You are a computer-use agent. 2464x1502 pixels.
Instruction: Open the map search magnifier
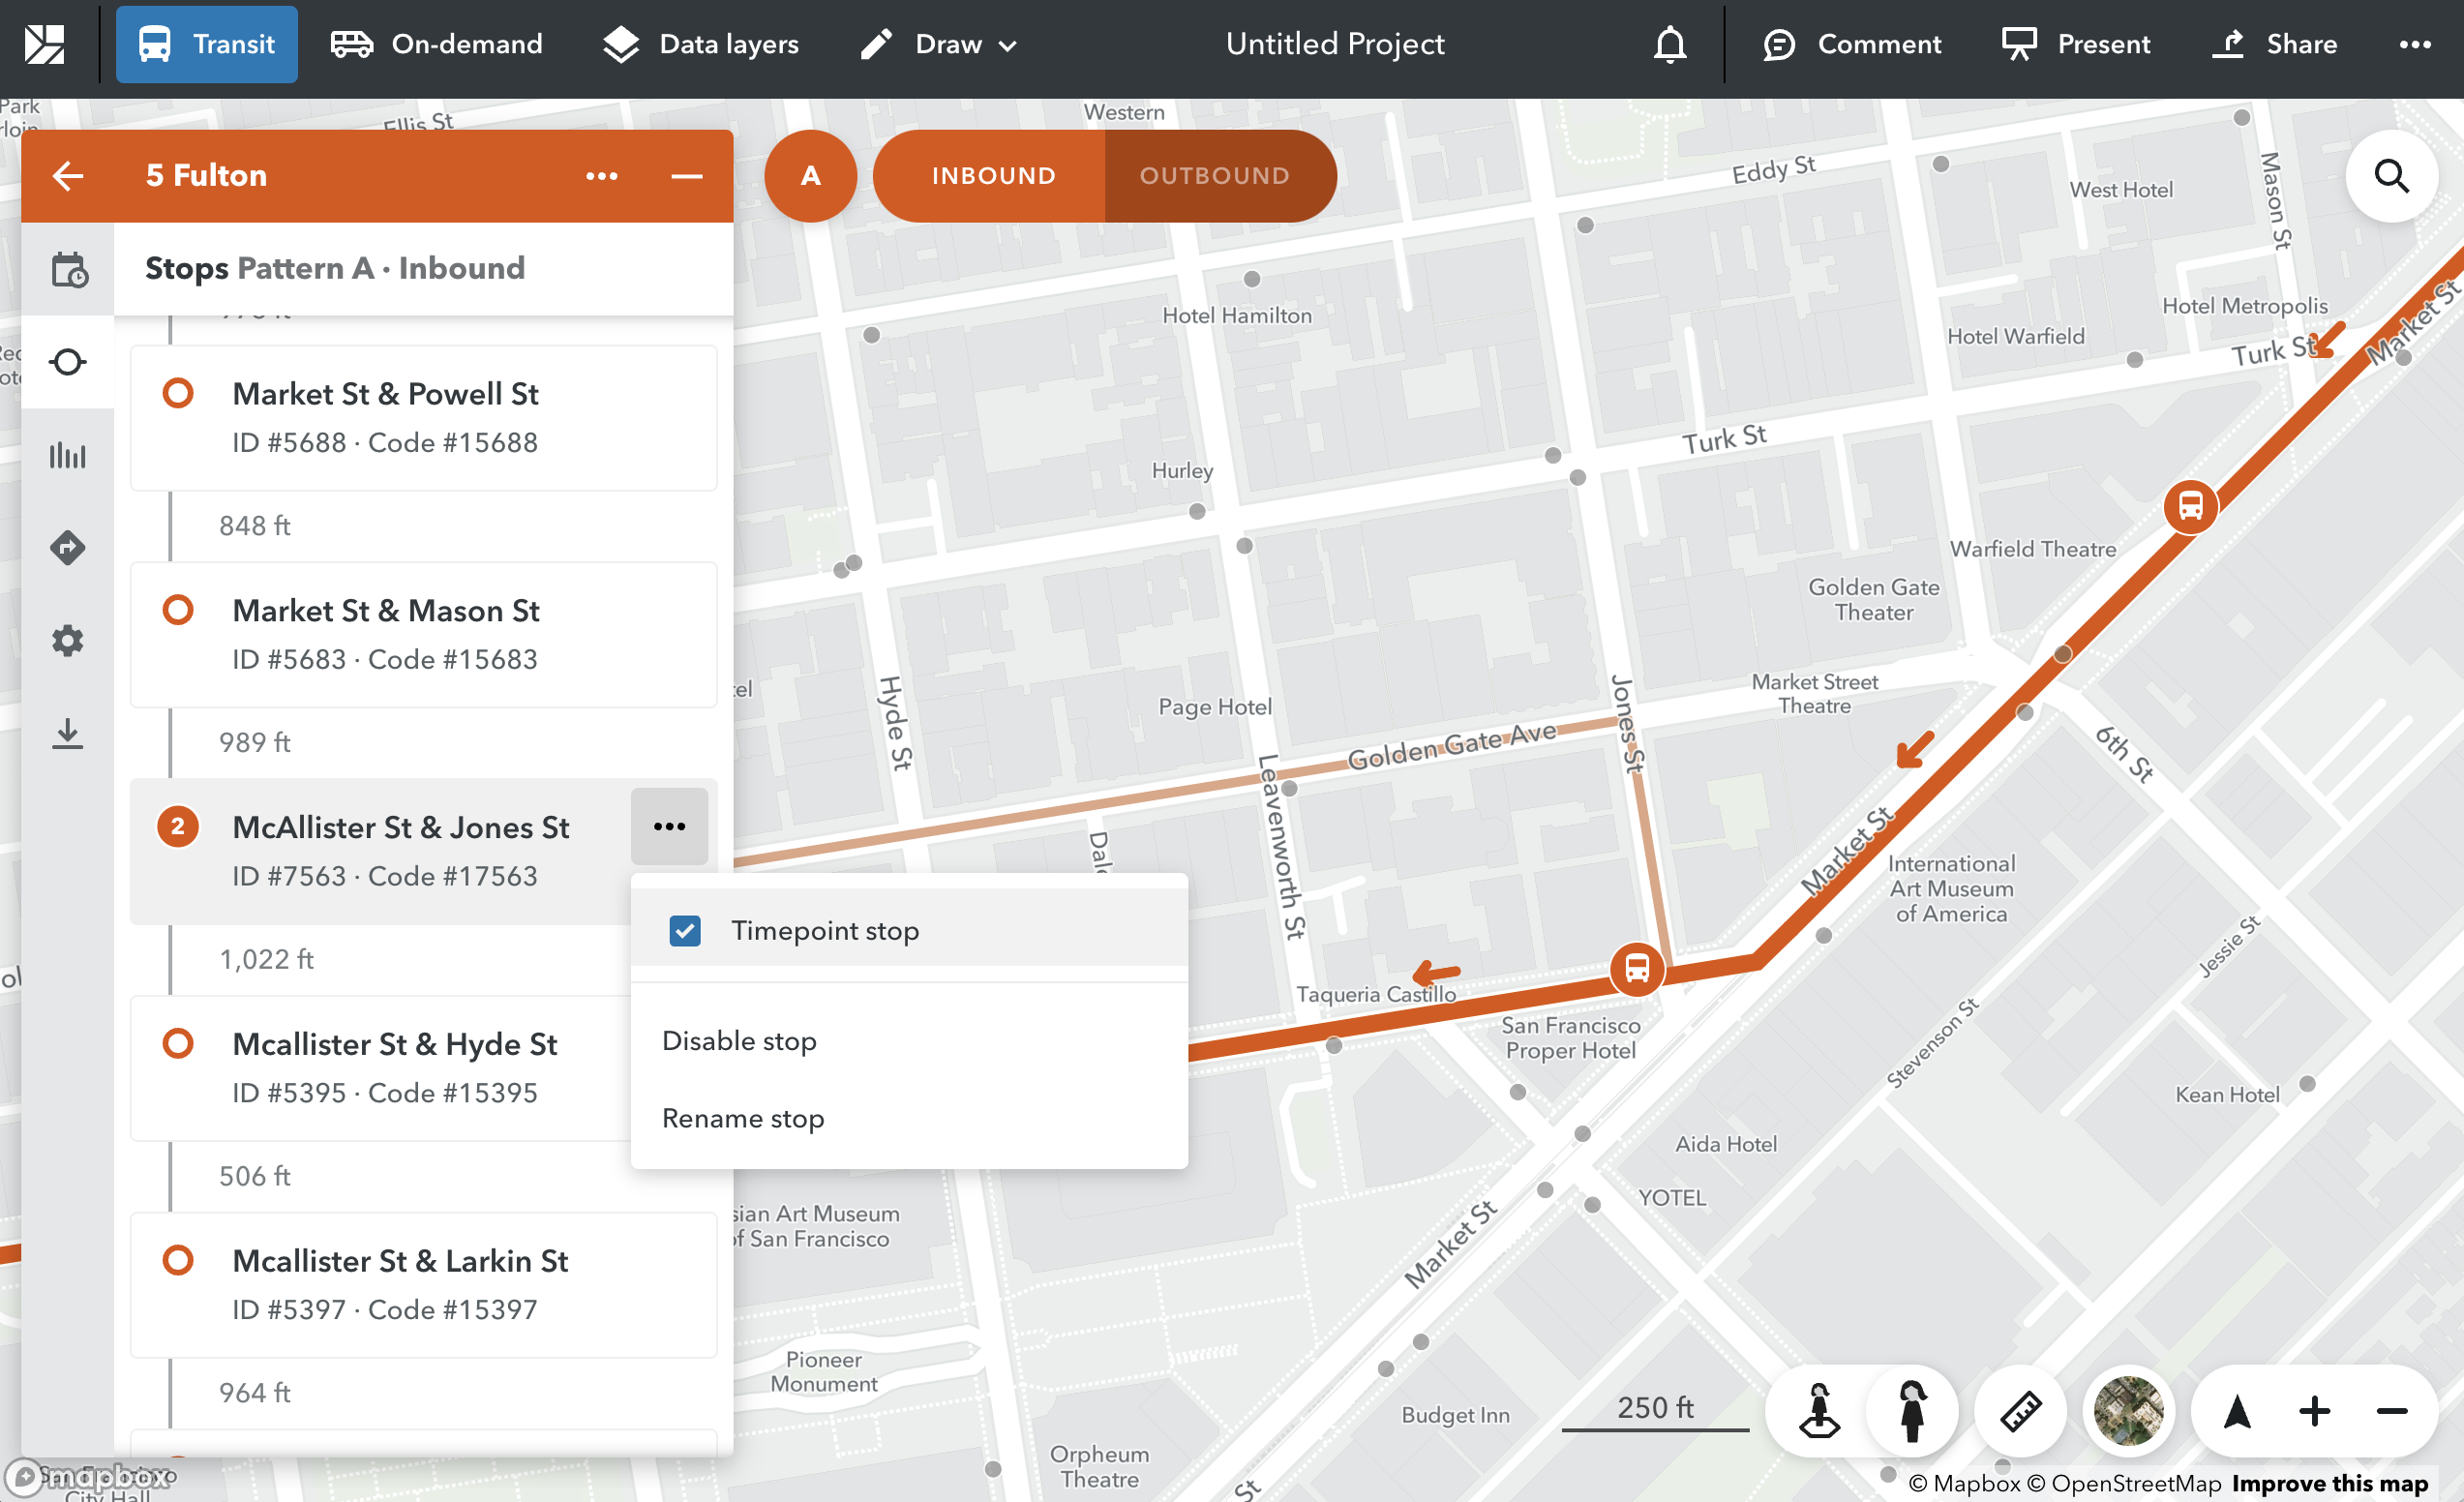(x=2390, y=176)
